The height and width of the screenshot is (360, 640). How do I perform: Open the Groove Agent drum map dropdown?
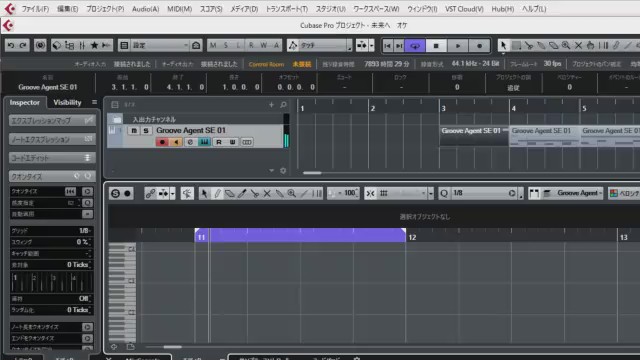[x=577, y=193]
